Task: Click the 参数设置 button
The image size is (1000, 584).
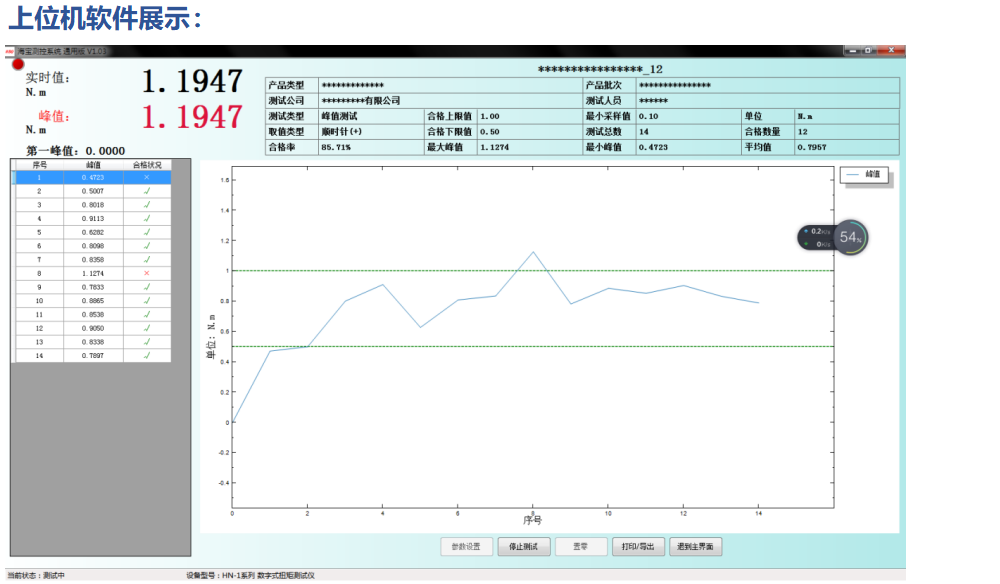Action: click(465, 546)
